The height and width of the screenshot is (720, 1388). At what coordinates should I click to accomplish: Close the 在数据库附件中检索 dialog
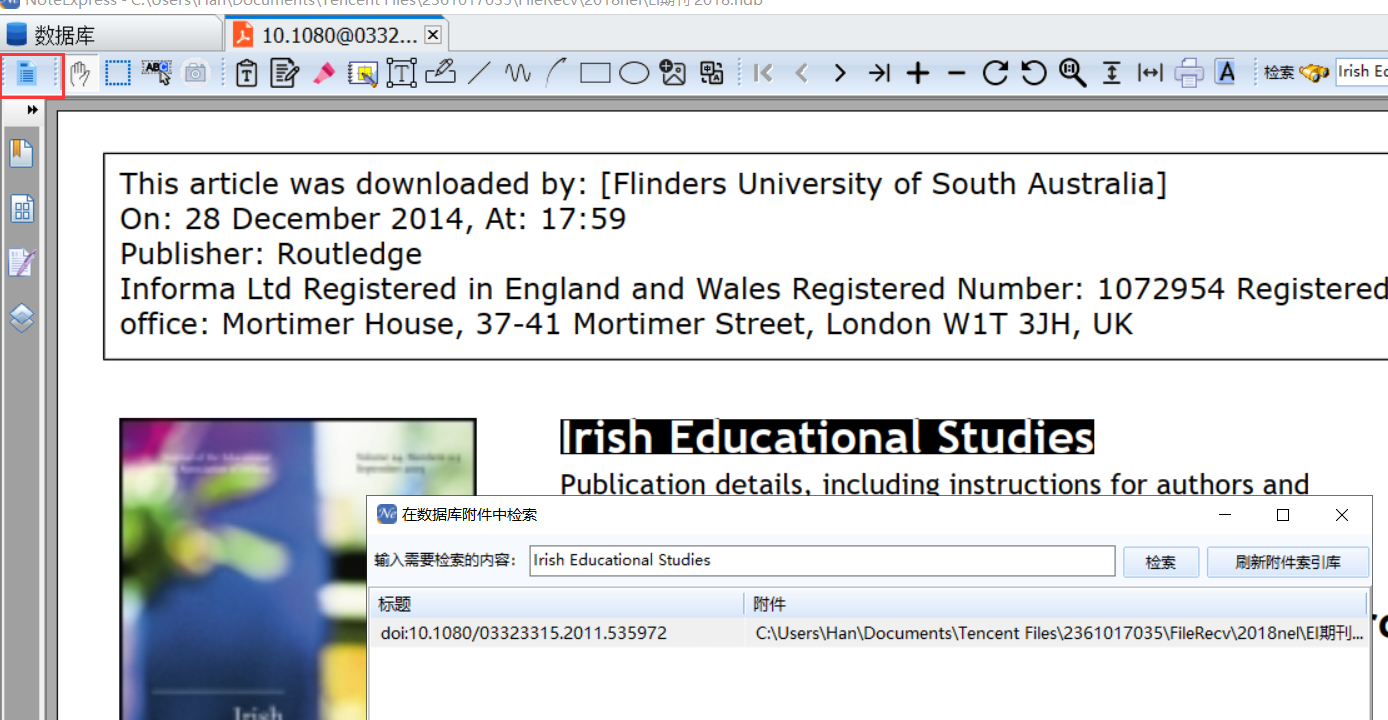pos(1342,515)
